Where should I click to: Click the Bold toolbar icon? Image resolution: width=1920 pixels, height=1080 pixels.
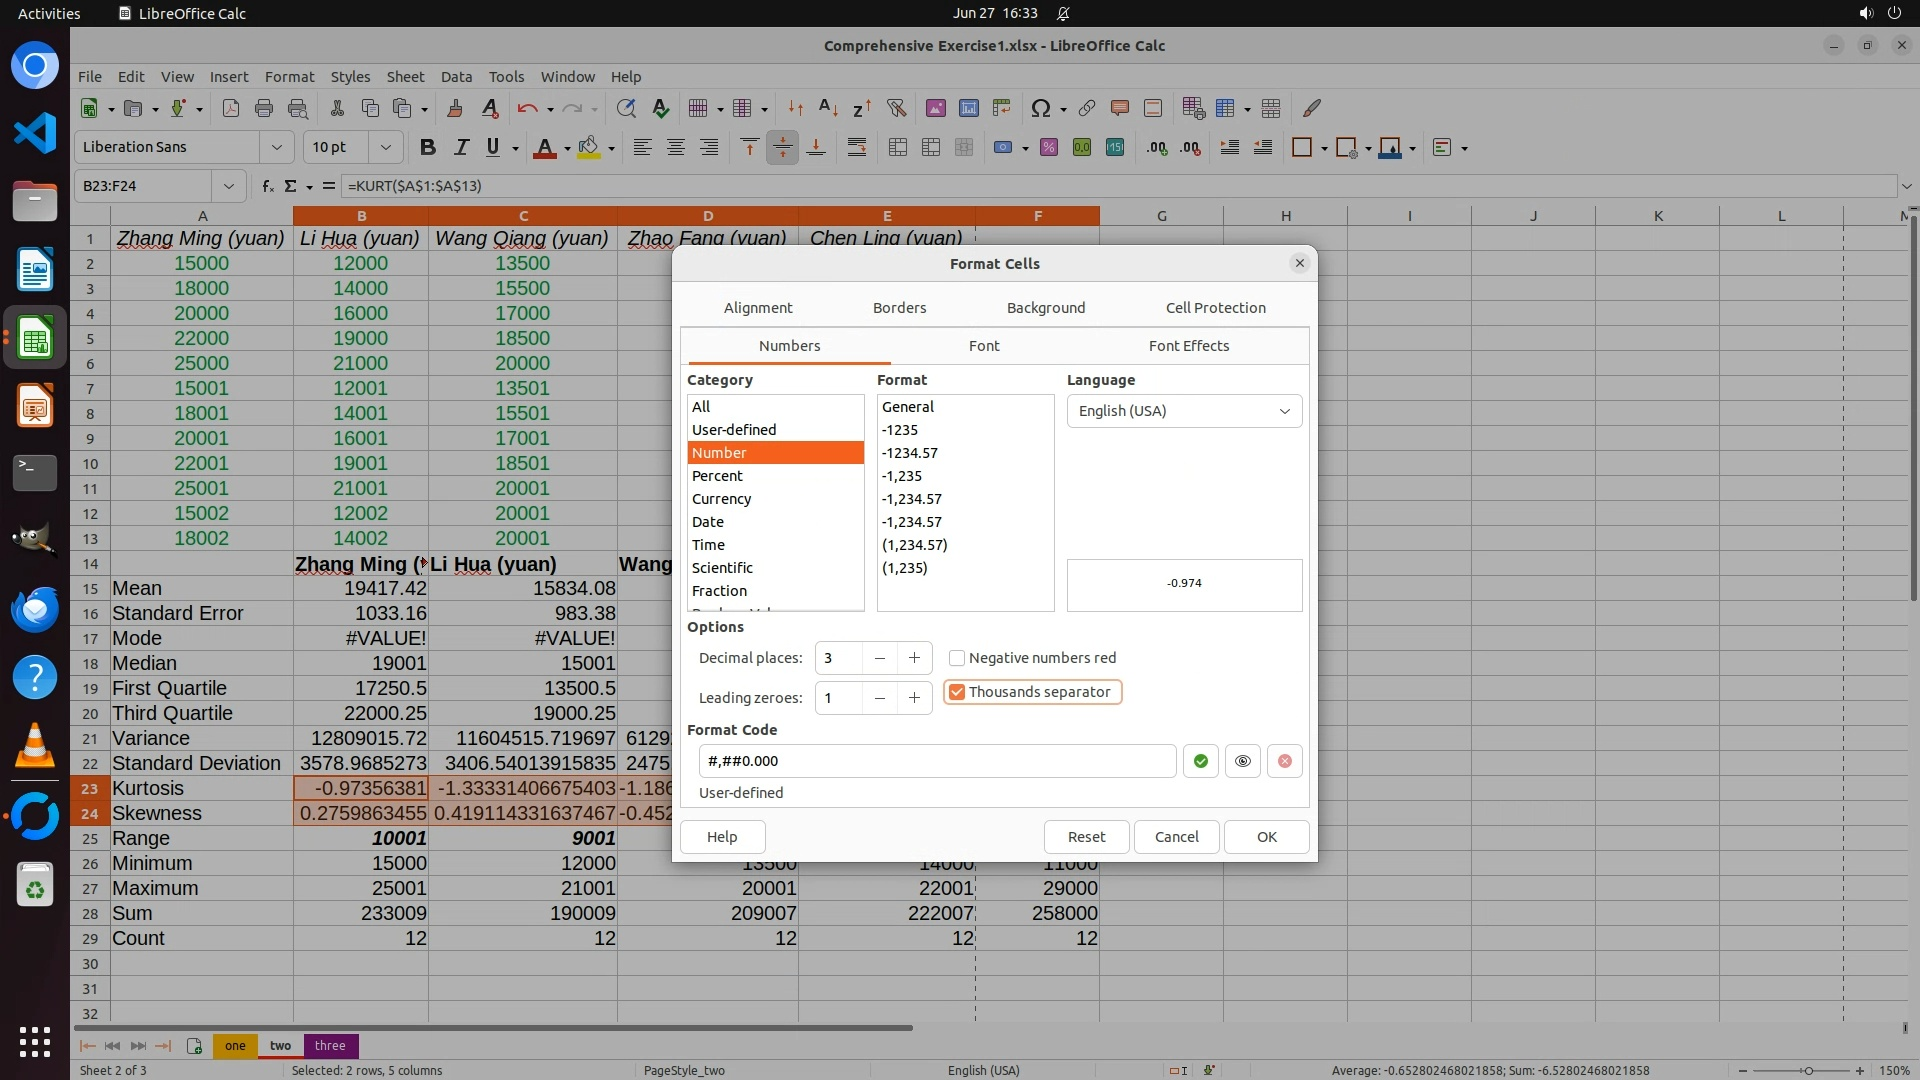pyautogui.click(x=428, y=147)
